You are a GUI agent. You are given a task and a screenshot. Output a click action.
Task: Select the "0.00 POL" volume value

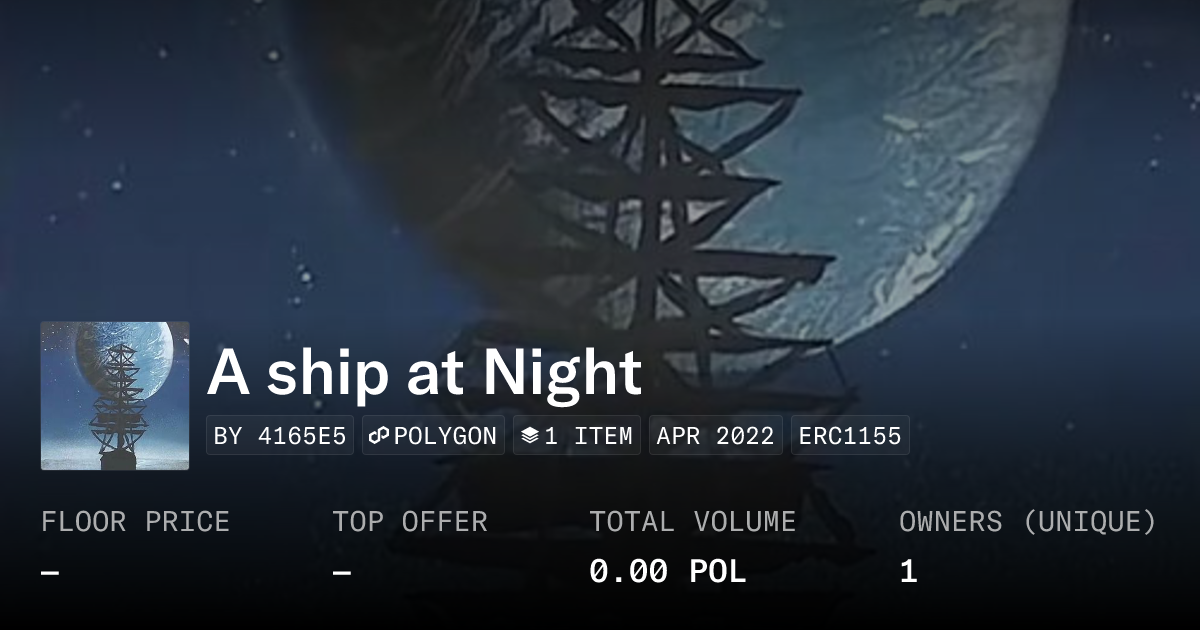[x=667, y=572]
